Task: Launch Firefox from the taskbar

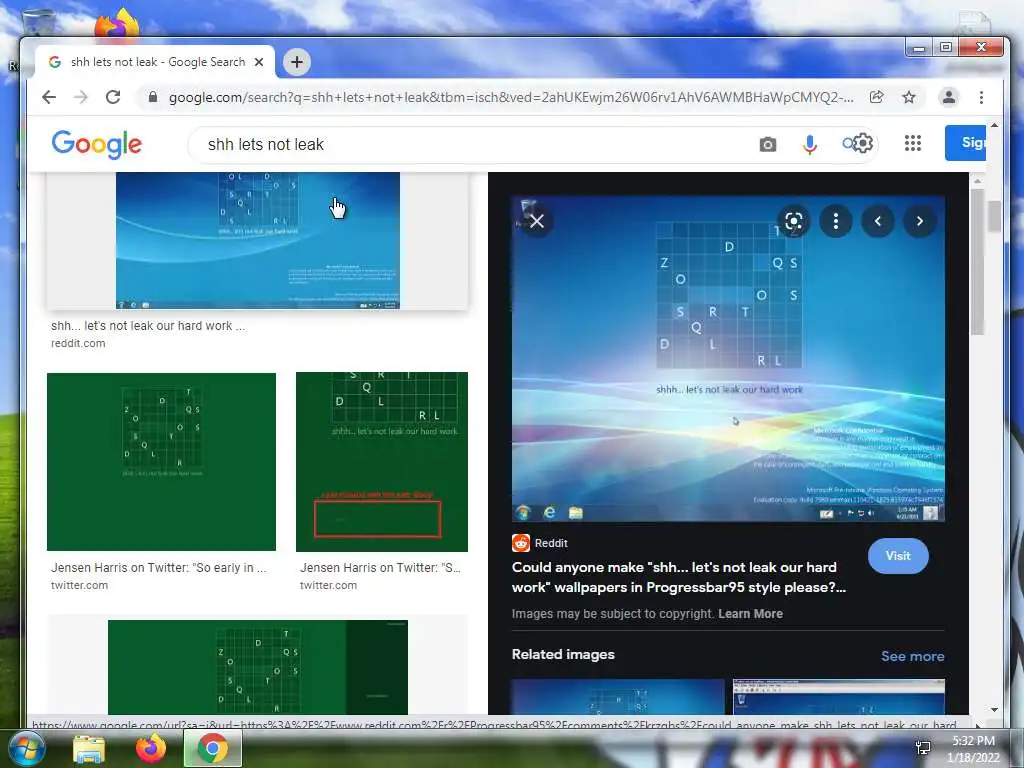Action: [151, 748]
